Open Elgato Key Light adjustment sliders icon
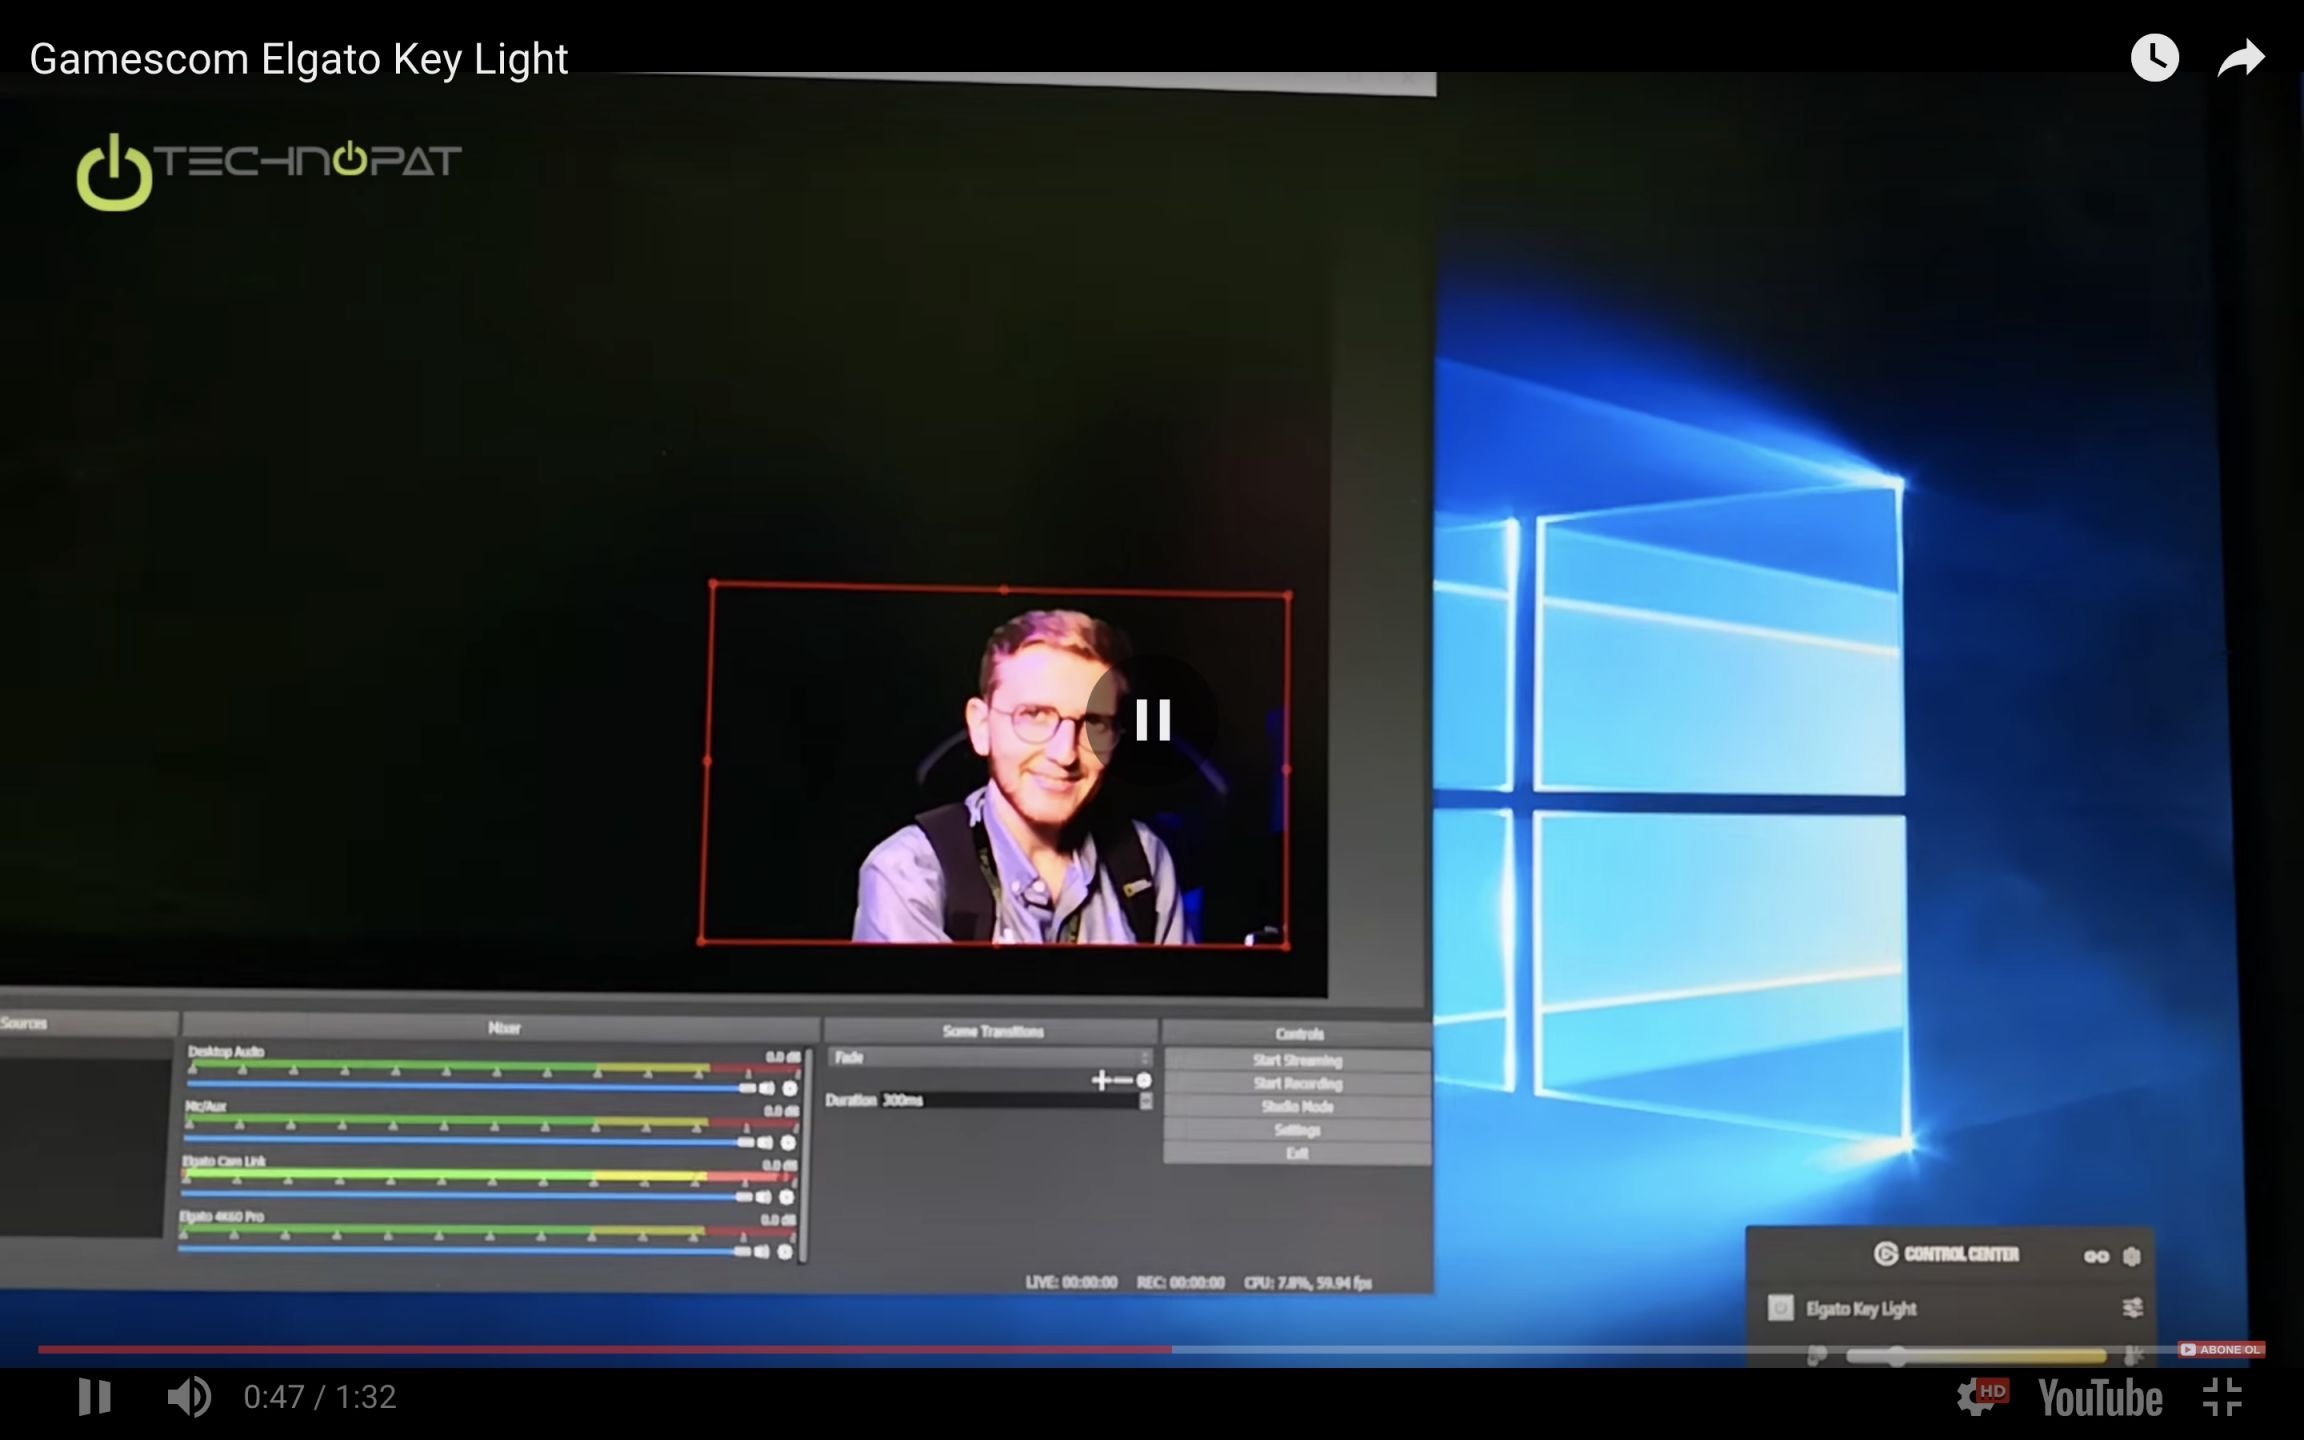 click(2131, 1308)
